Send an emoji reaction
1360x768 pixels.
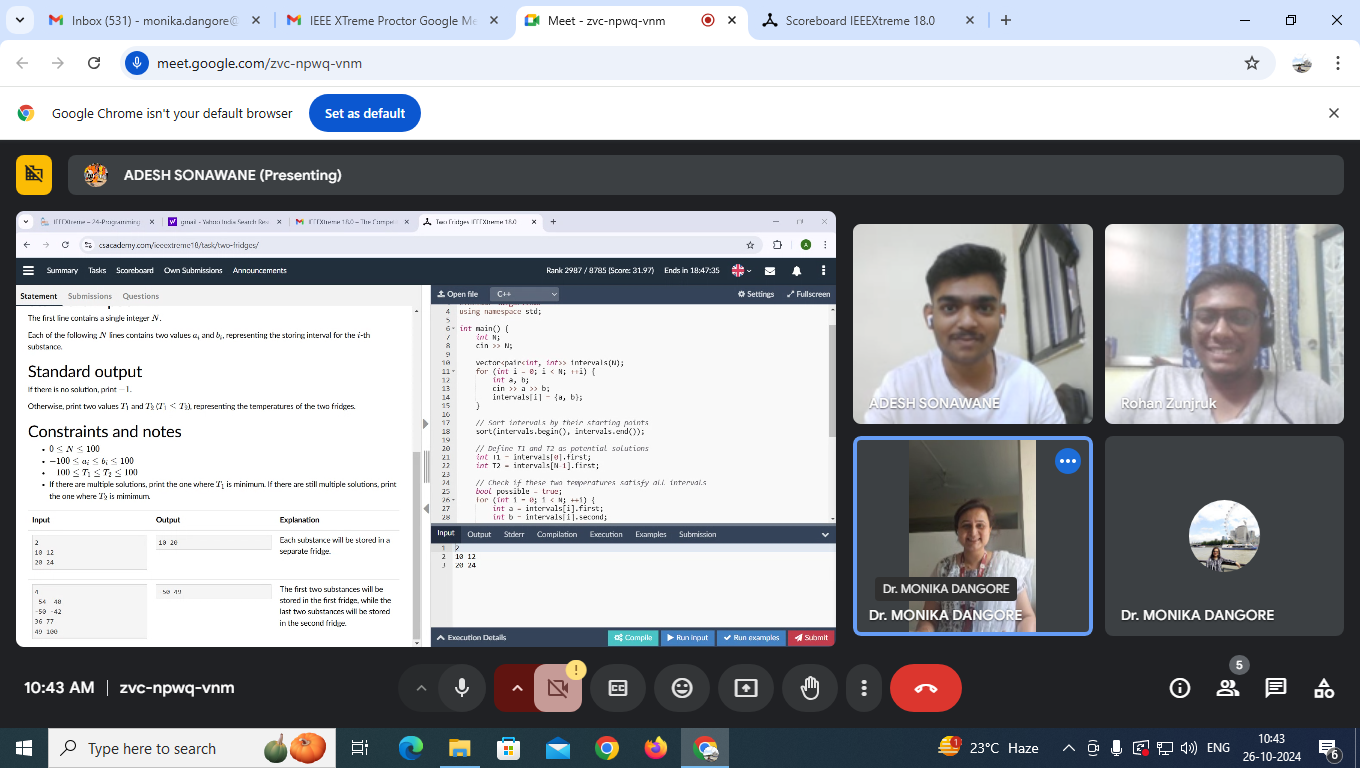pos(682,688)
